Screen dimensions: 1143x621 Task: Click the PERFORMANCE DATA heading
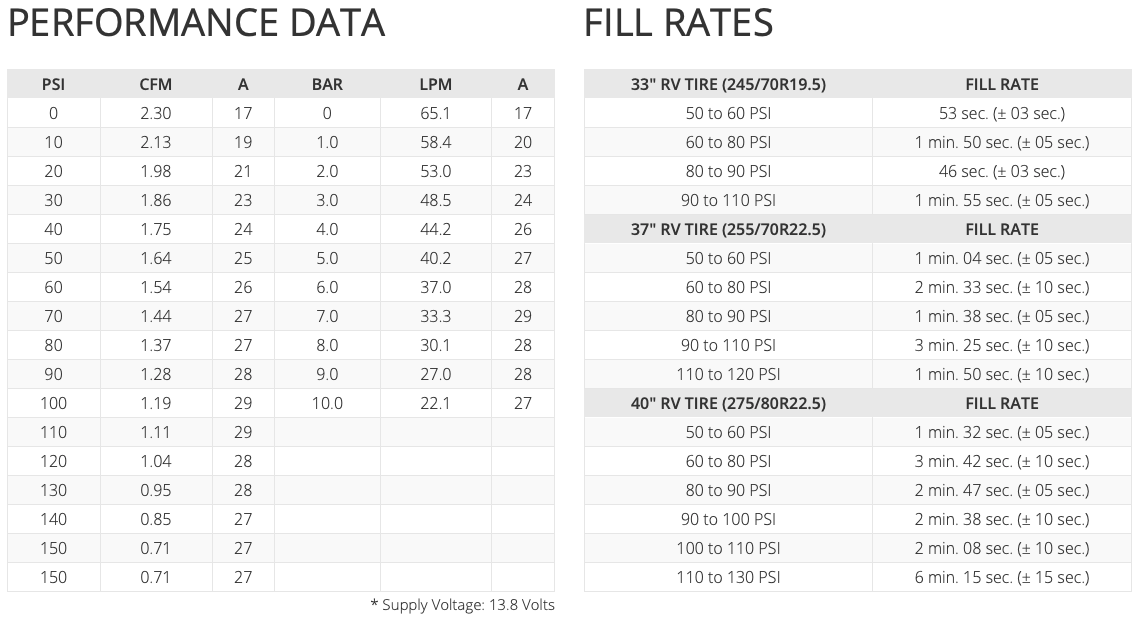[196, 24]
